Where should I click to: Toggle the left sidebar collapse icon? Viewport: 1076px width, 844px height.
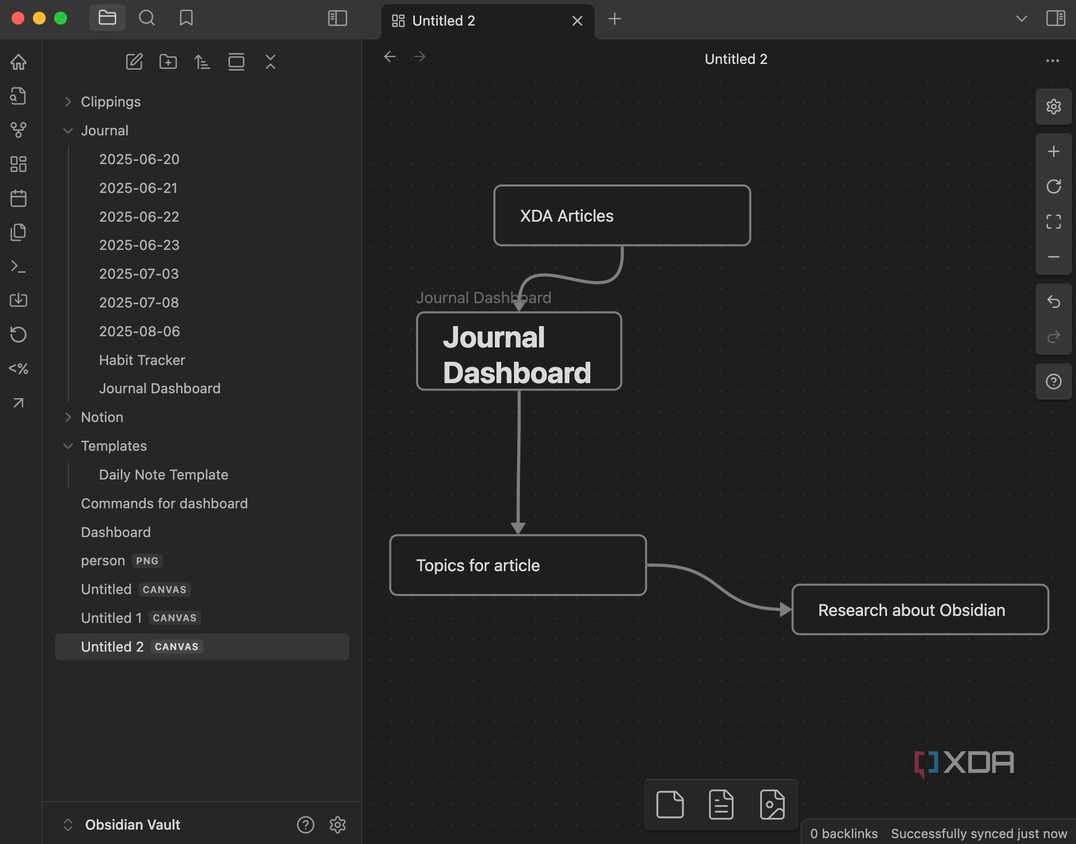pyautogui.click(x=337, y=18)
